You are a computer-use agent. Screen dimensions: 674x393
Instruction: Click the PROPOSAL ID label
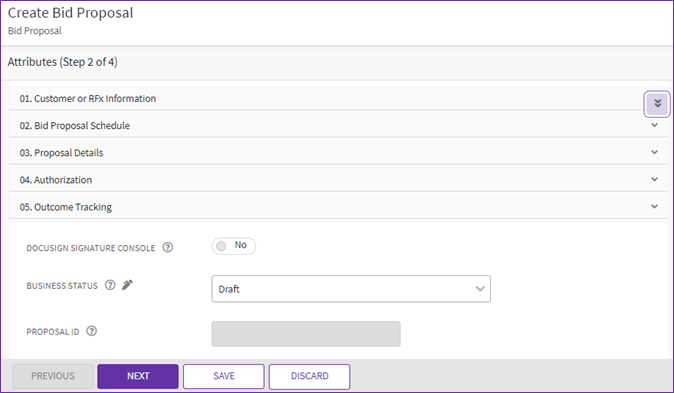click(x=53, y=332)
